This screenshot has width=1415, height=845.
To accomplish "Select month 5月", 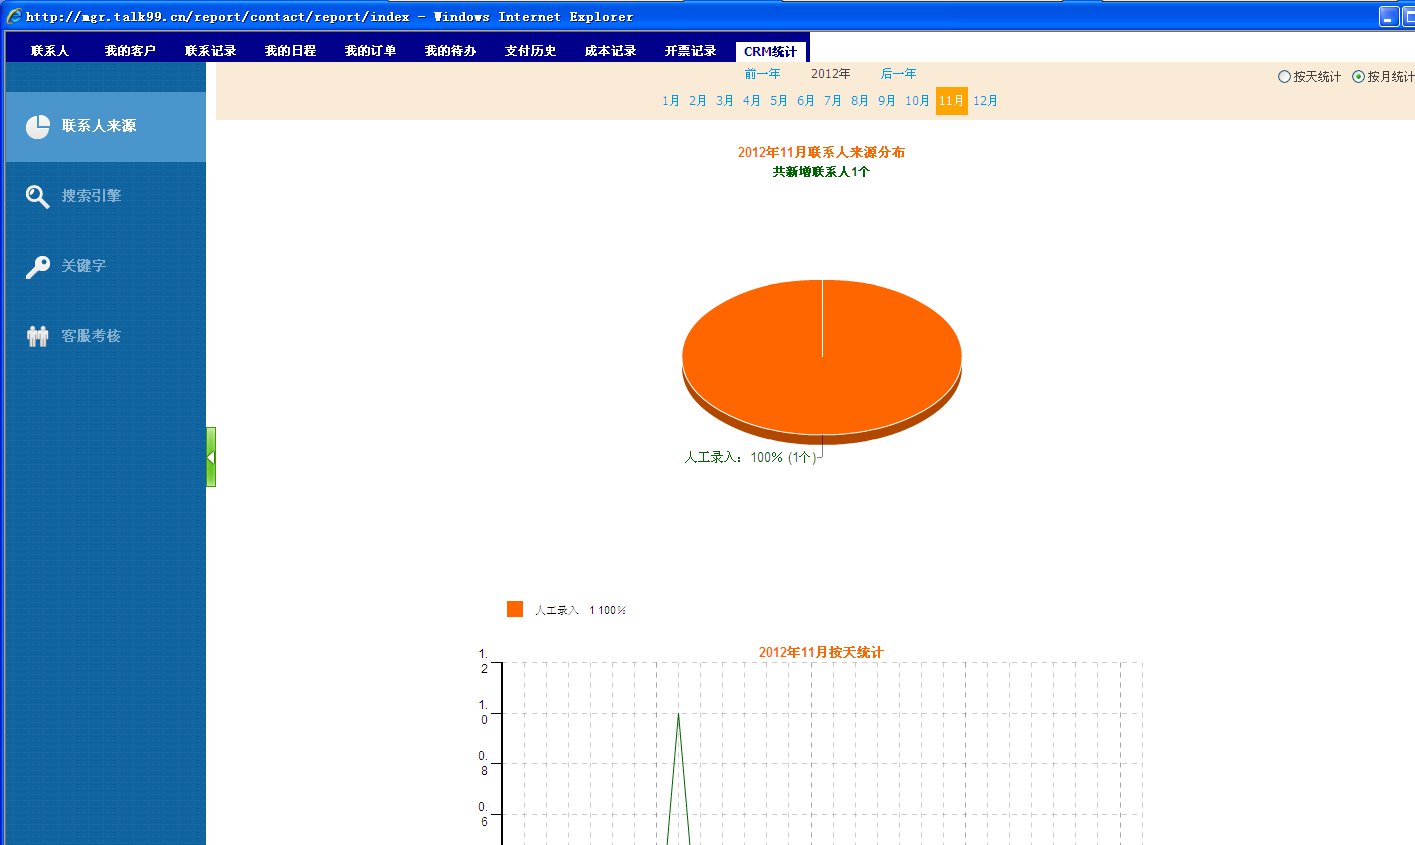I will pyautogui.click(x=779, y=101).
